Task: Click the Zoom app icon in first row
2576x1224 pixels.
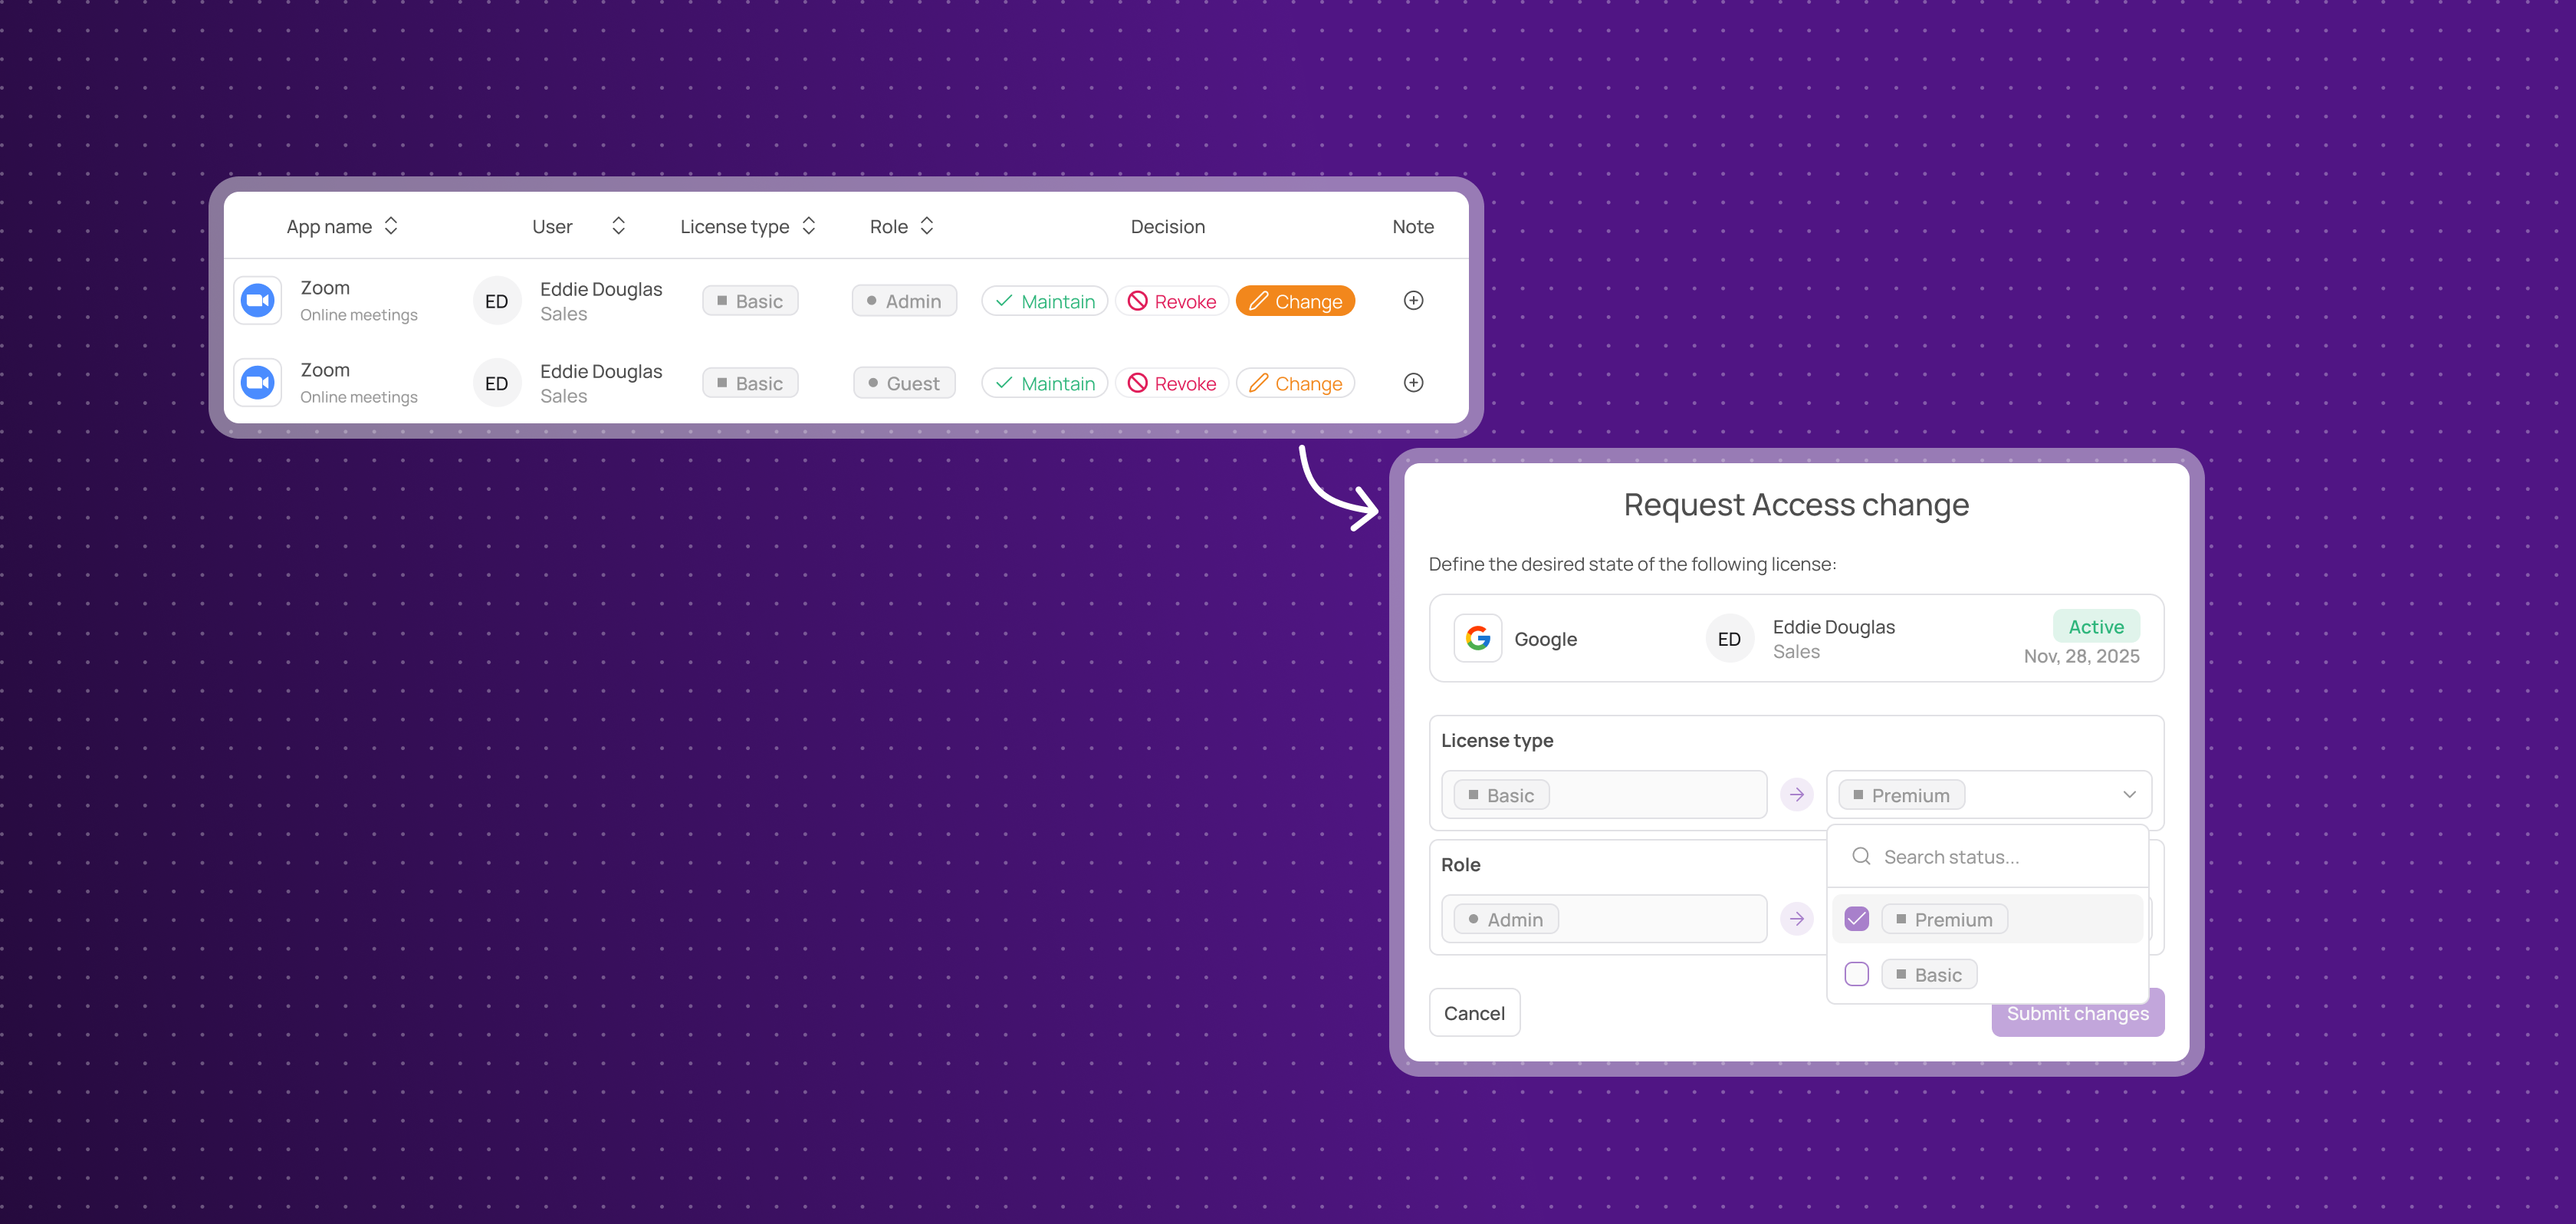Action: 258,300
